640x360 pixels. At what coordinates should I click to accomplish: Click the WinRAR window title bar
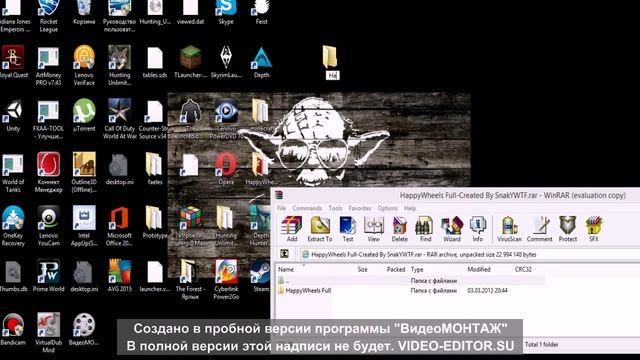pyautogui.click(x=456, y=195)
